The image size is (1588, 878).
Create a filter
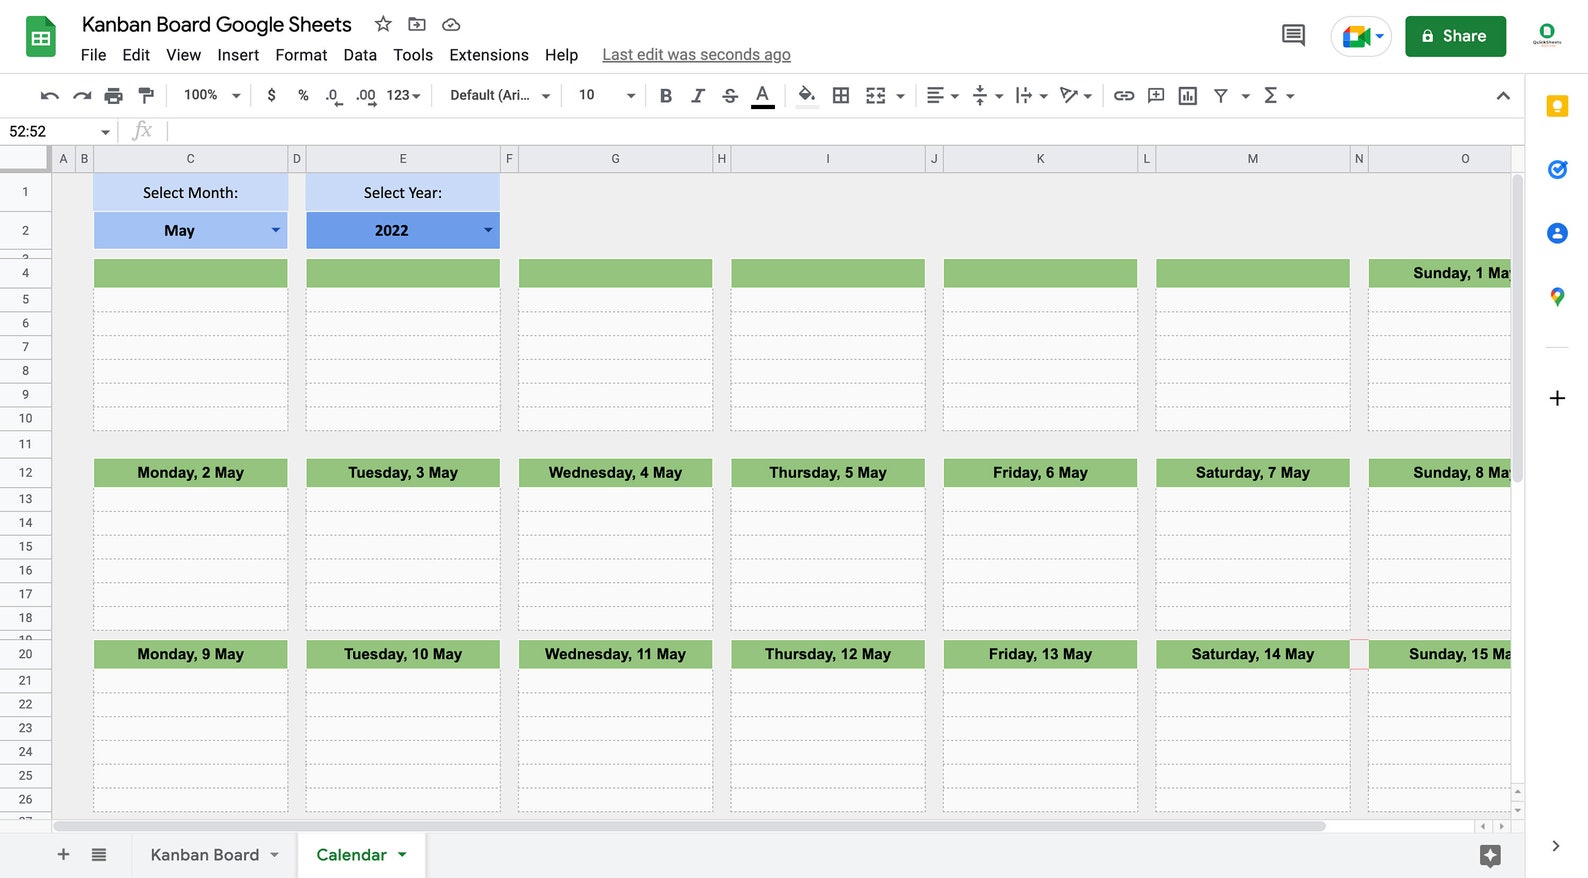1221,96
